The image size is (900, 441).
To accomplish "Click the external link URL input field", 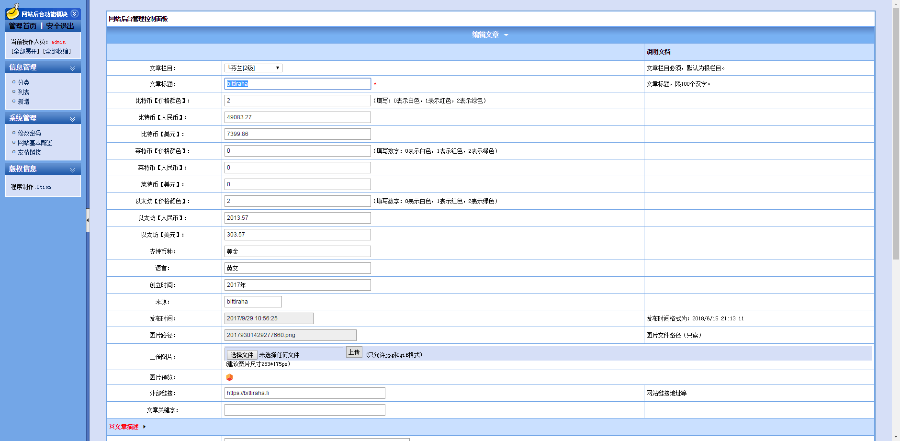I will point(304,393).
